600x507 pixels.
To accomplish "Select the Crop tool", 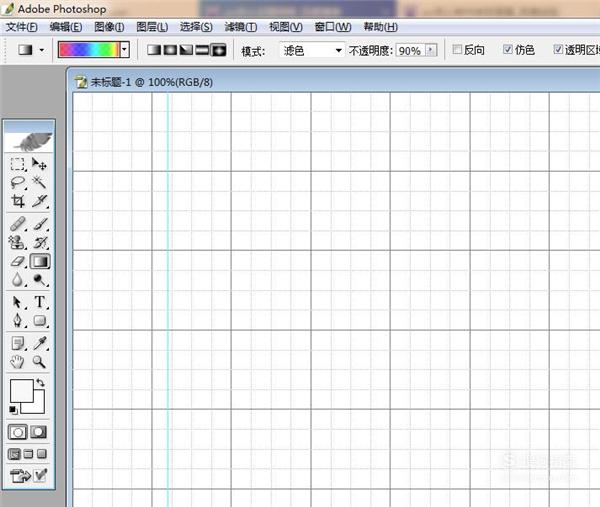I will point(18,202).
